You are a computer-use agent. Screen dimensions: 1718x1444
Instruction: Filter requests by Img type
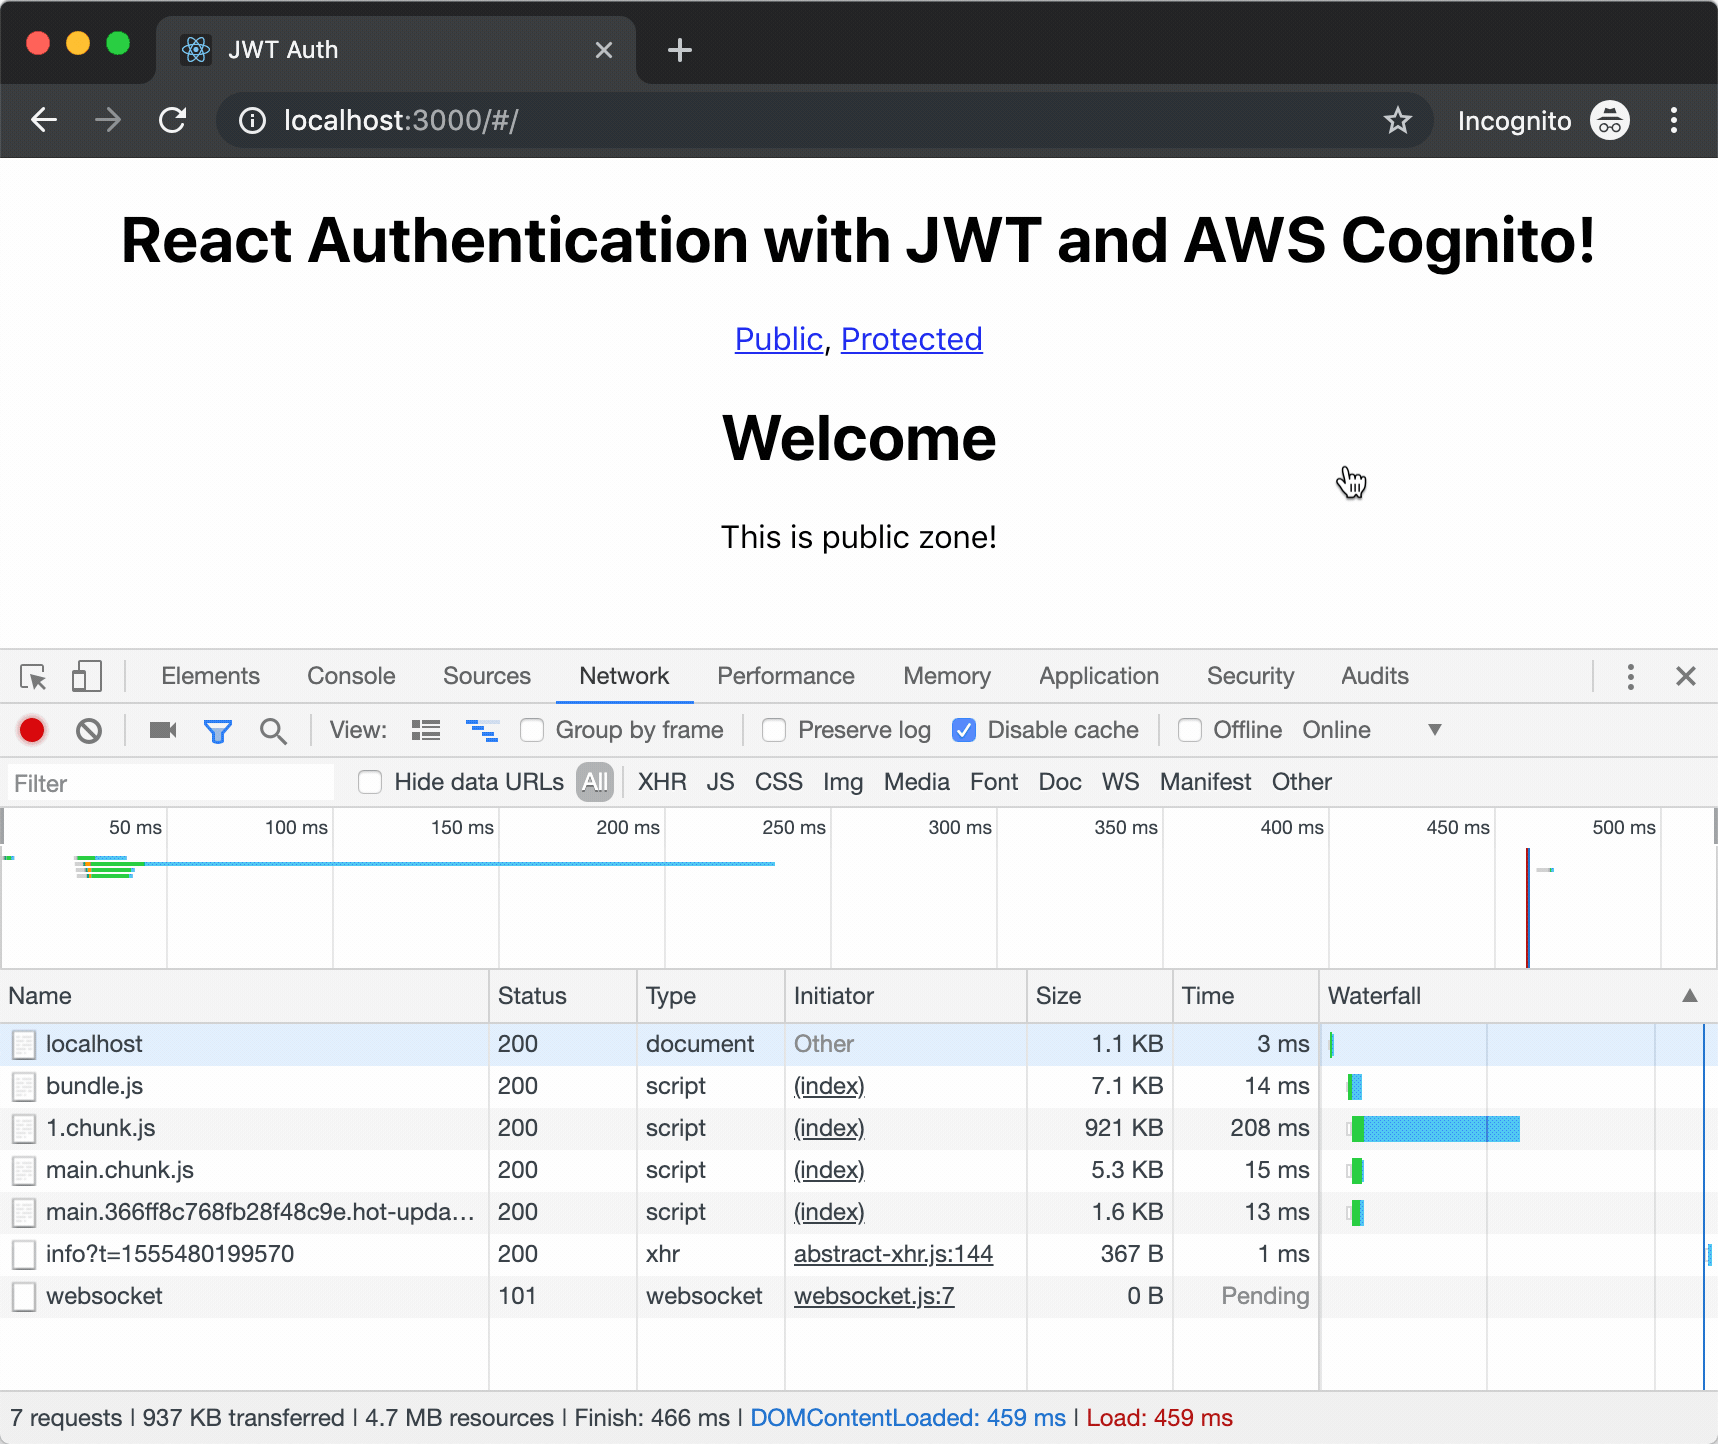tap(843, 782)
